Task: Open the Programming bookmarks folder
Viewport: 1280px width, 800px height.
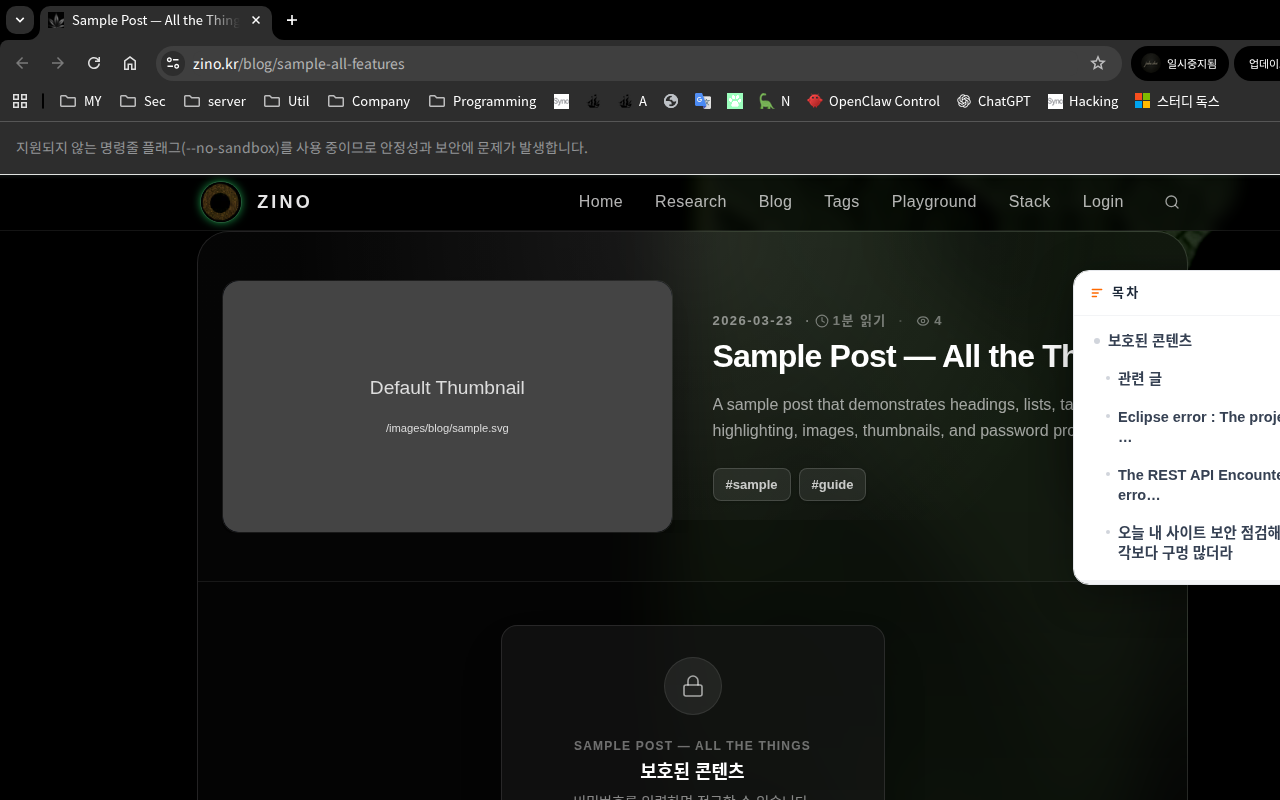Action: click(x=482, y=101)
